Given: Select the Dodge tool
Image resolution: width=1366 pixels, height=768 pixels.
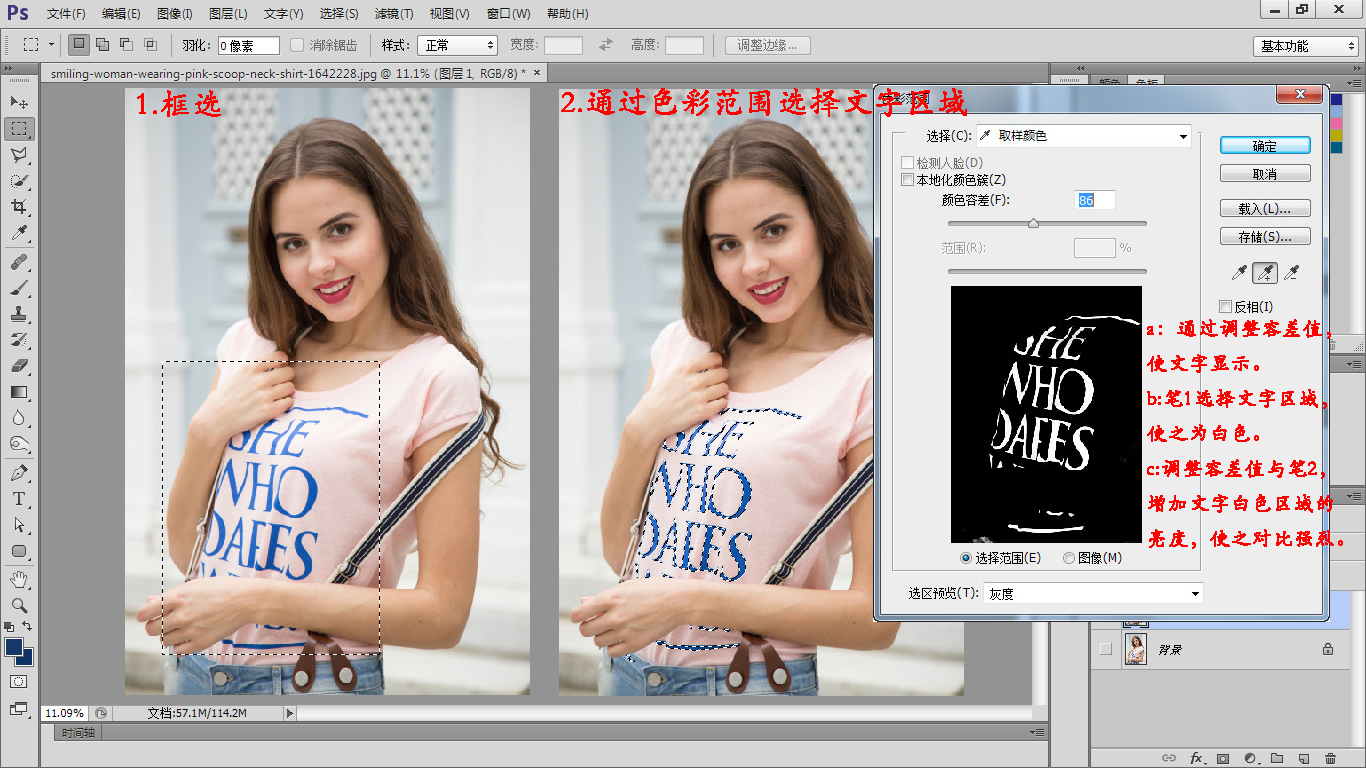Looking at the screenshot, I should click(19, 444).
